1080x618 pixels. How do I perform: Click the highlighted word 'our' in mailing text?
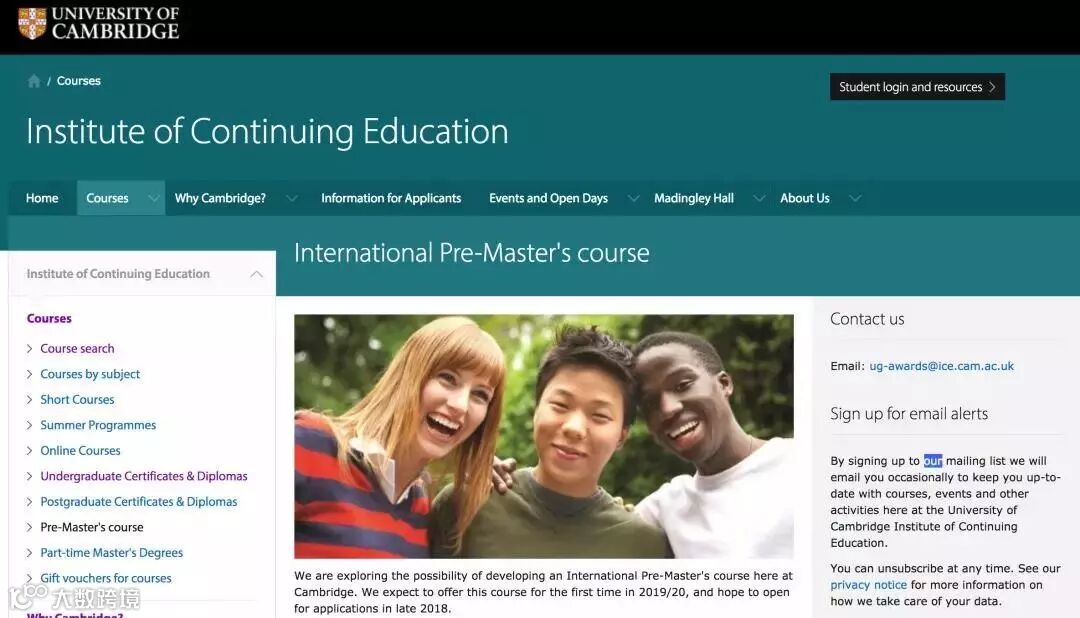(933, 461)
